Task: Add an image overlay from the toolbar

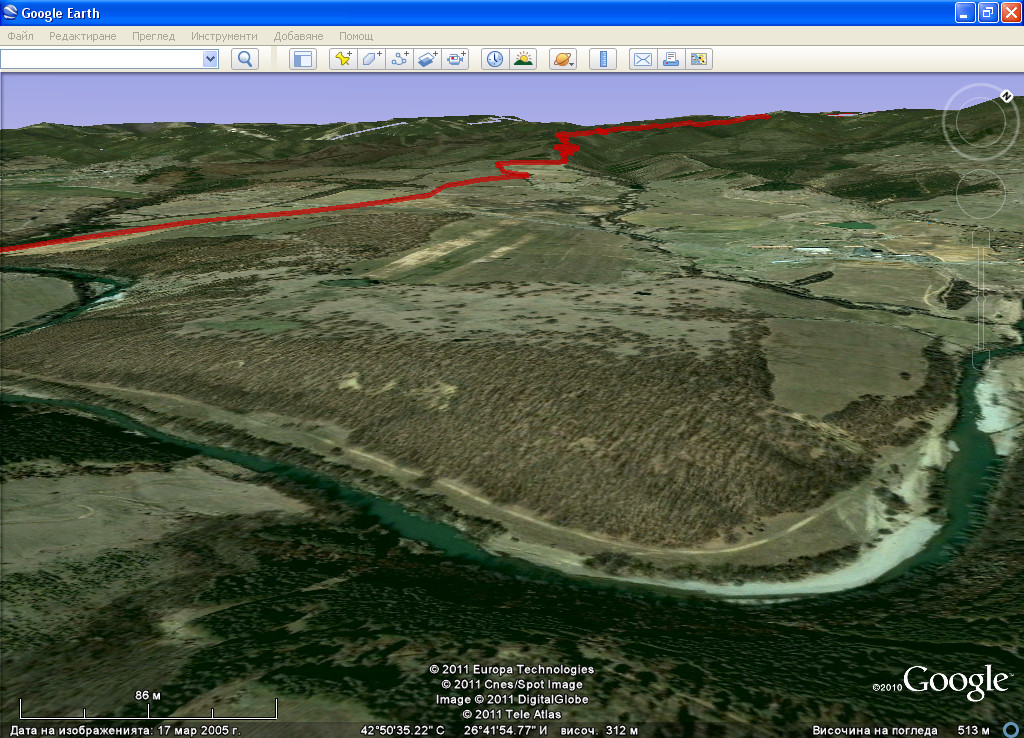Action: tap(427, 59)
